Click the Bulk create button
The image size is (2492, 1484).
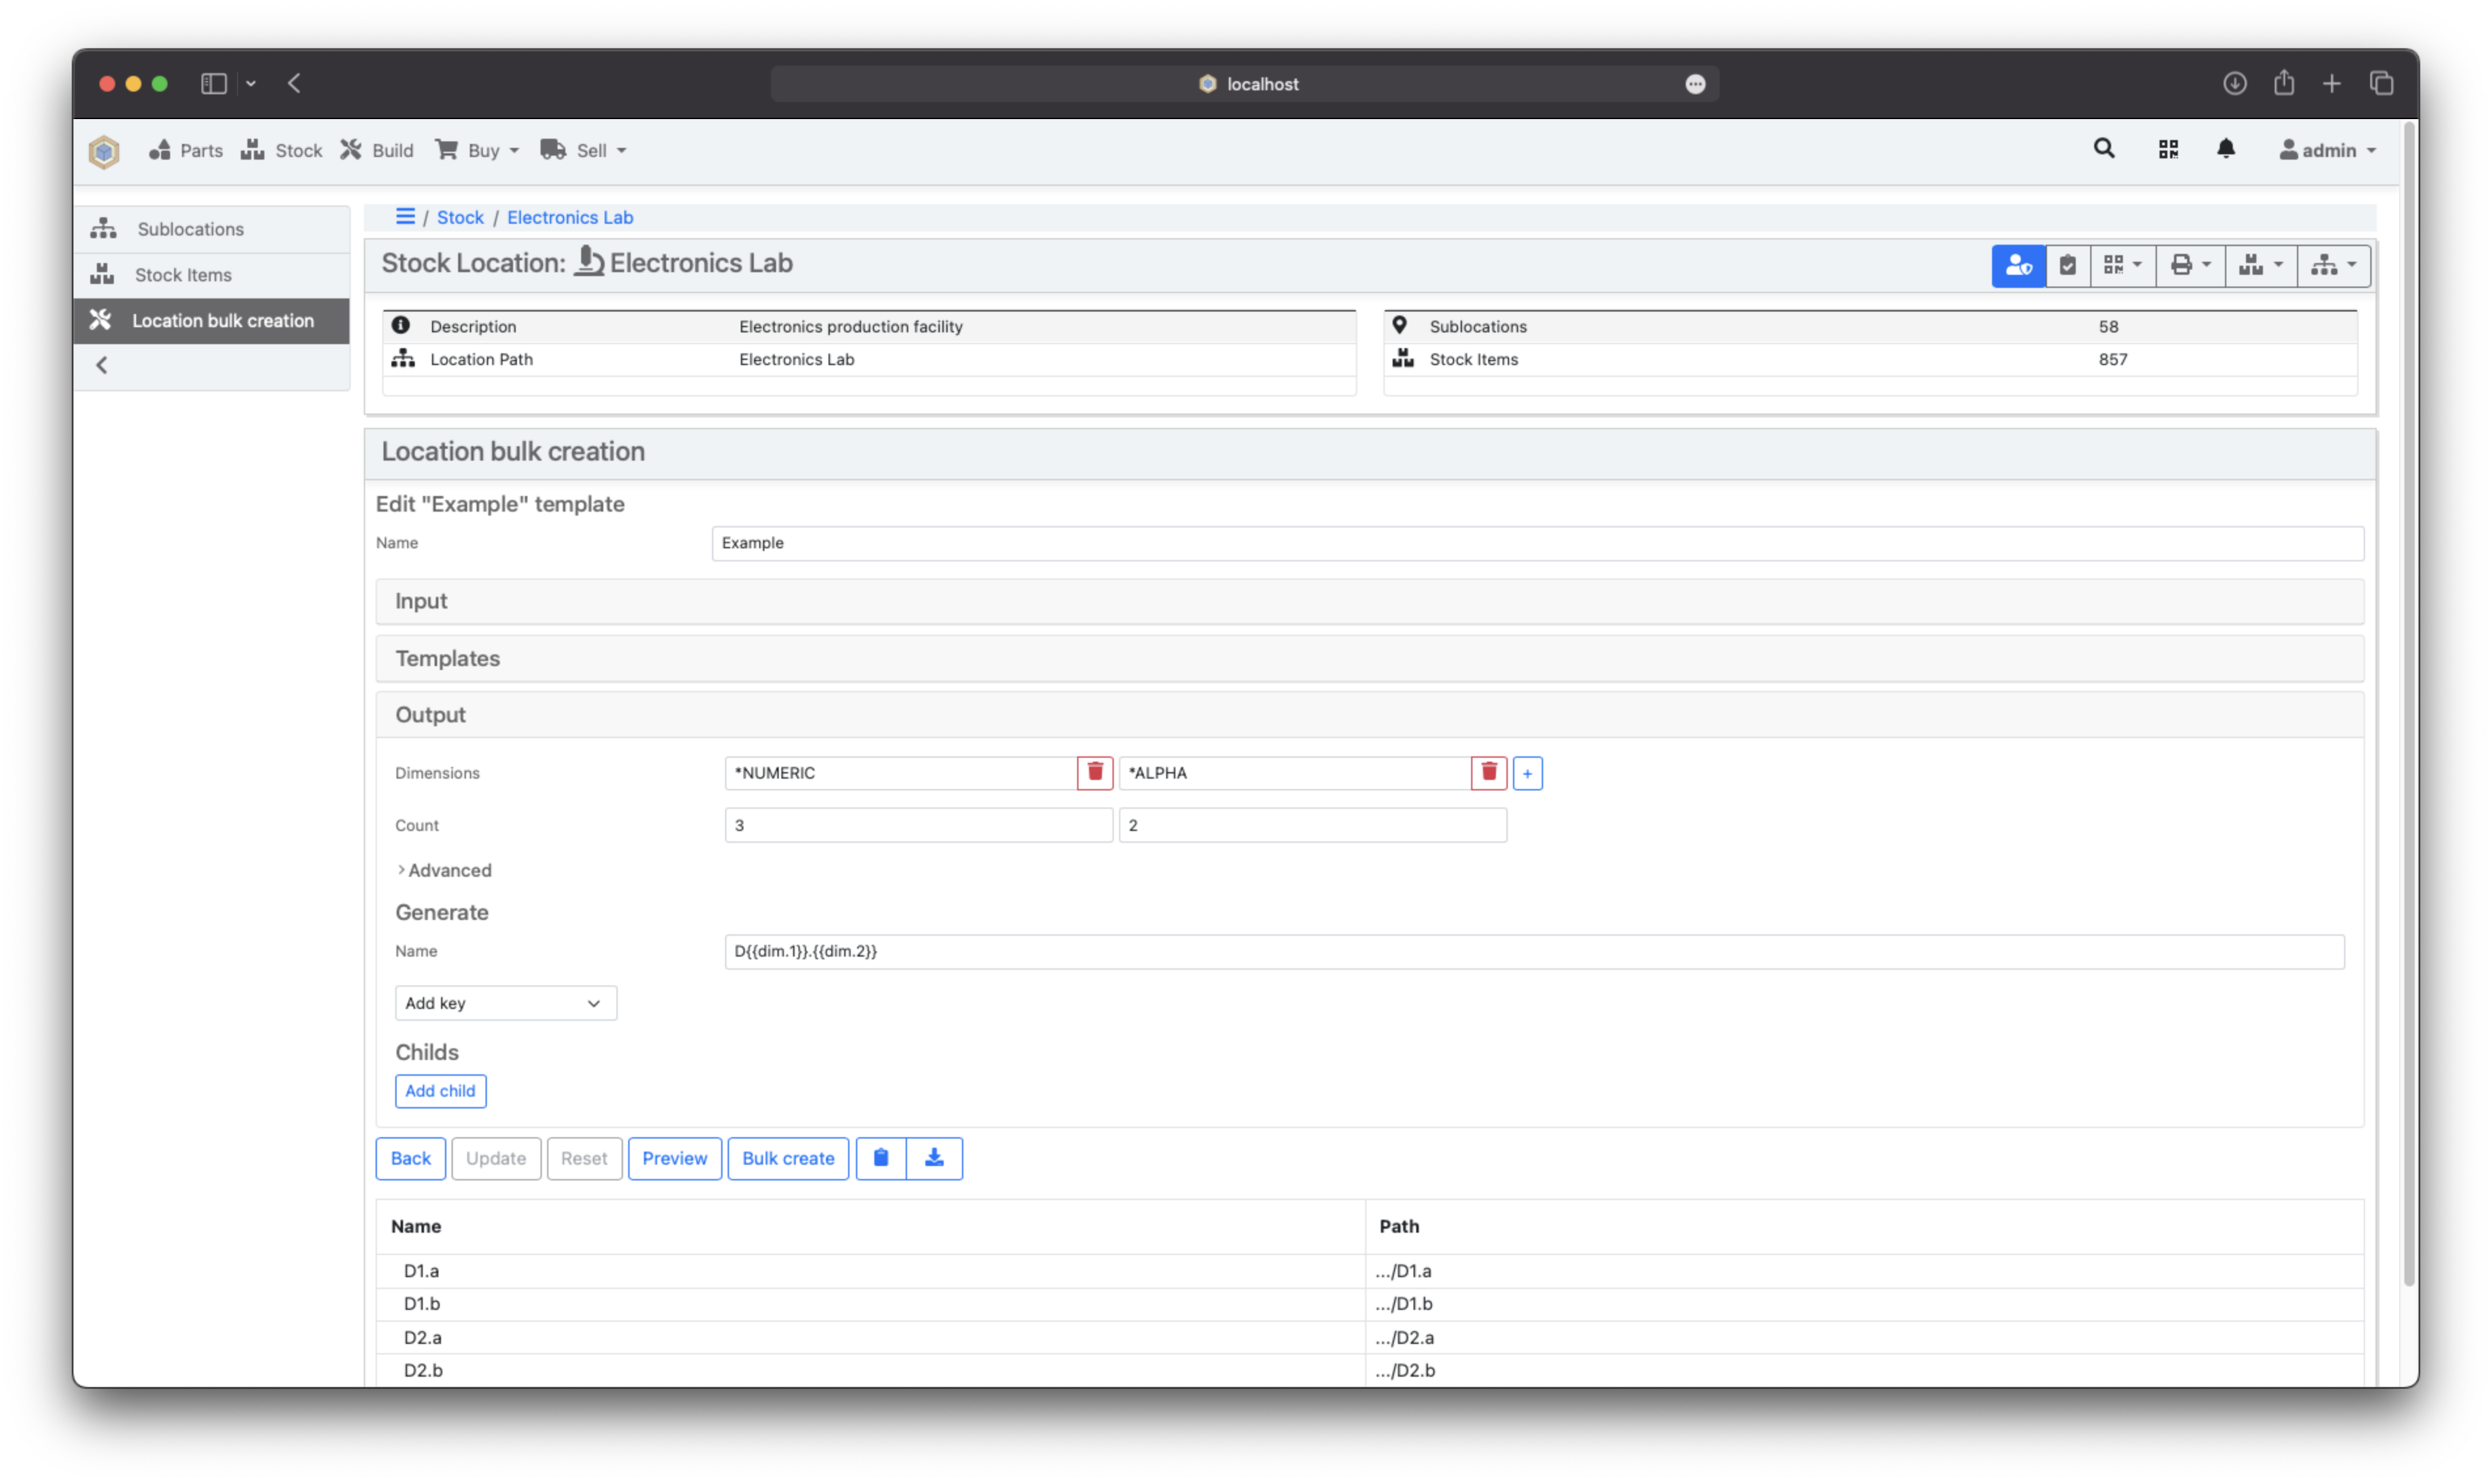tap(788, 1158)
